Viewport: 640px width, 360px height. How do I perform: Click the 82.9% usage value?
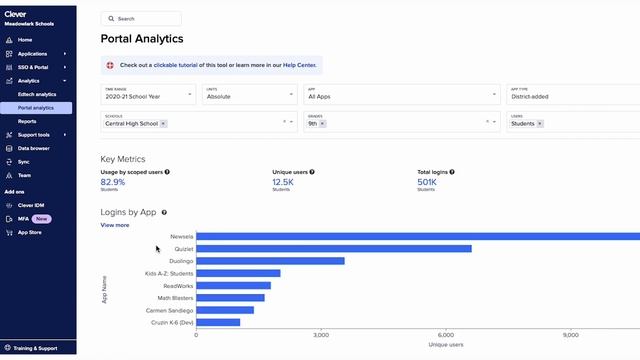113,182
